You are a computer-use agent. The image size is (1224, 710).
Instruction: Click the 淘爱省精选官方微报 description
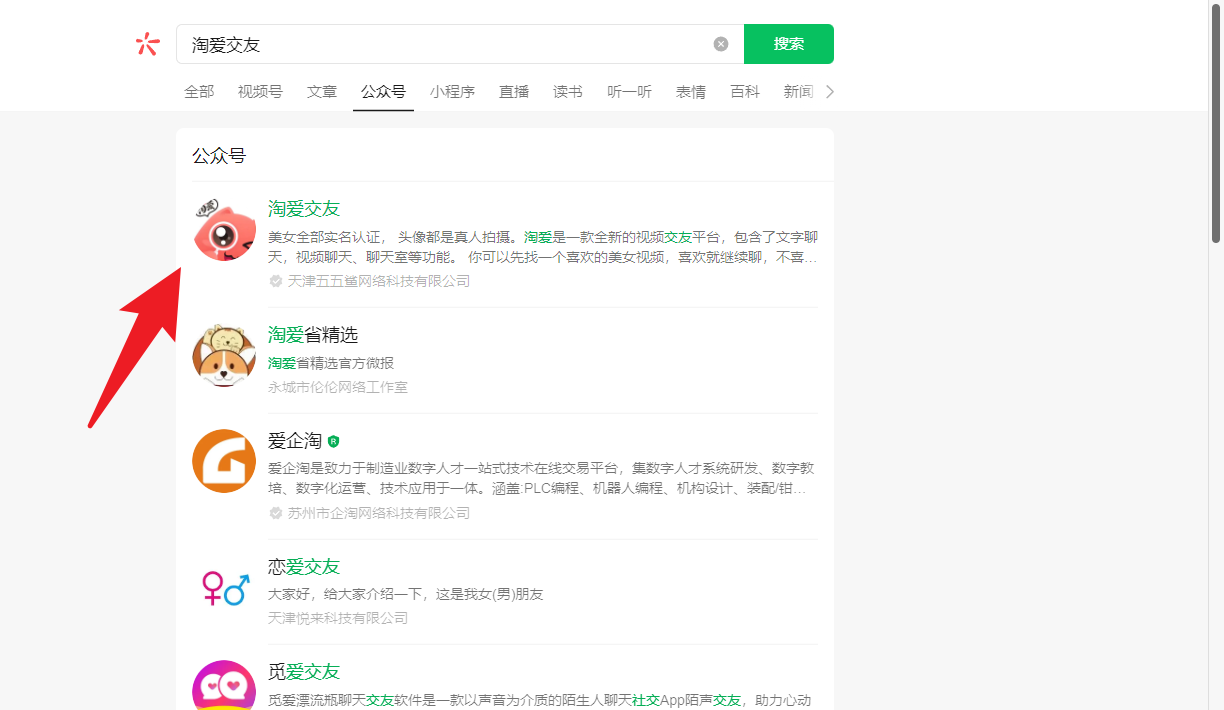[331, 363]
